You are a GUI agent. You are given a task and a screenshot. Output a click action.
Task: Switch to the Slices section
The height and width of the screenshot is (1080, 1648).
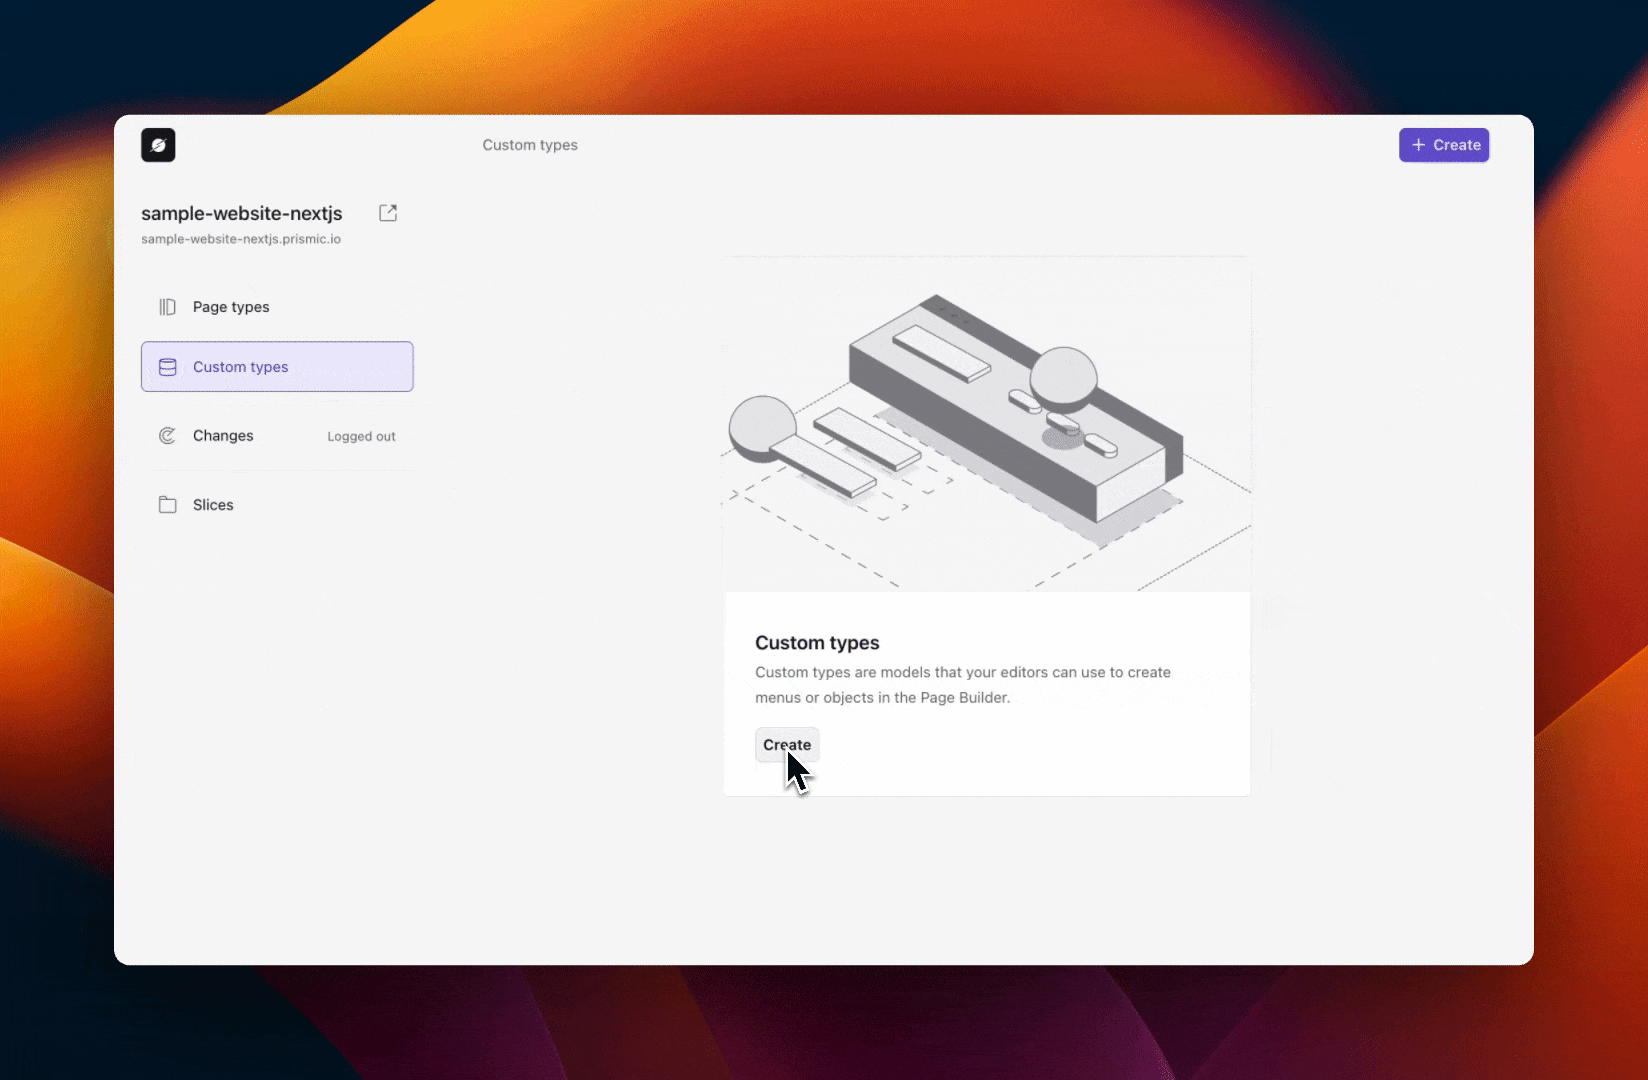coord(212,504)
